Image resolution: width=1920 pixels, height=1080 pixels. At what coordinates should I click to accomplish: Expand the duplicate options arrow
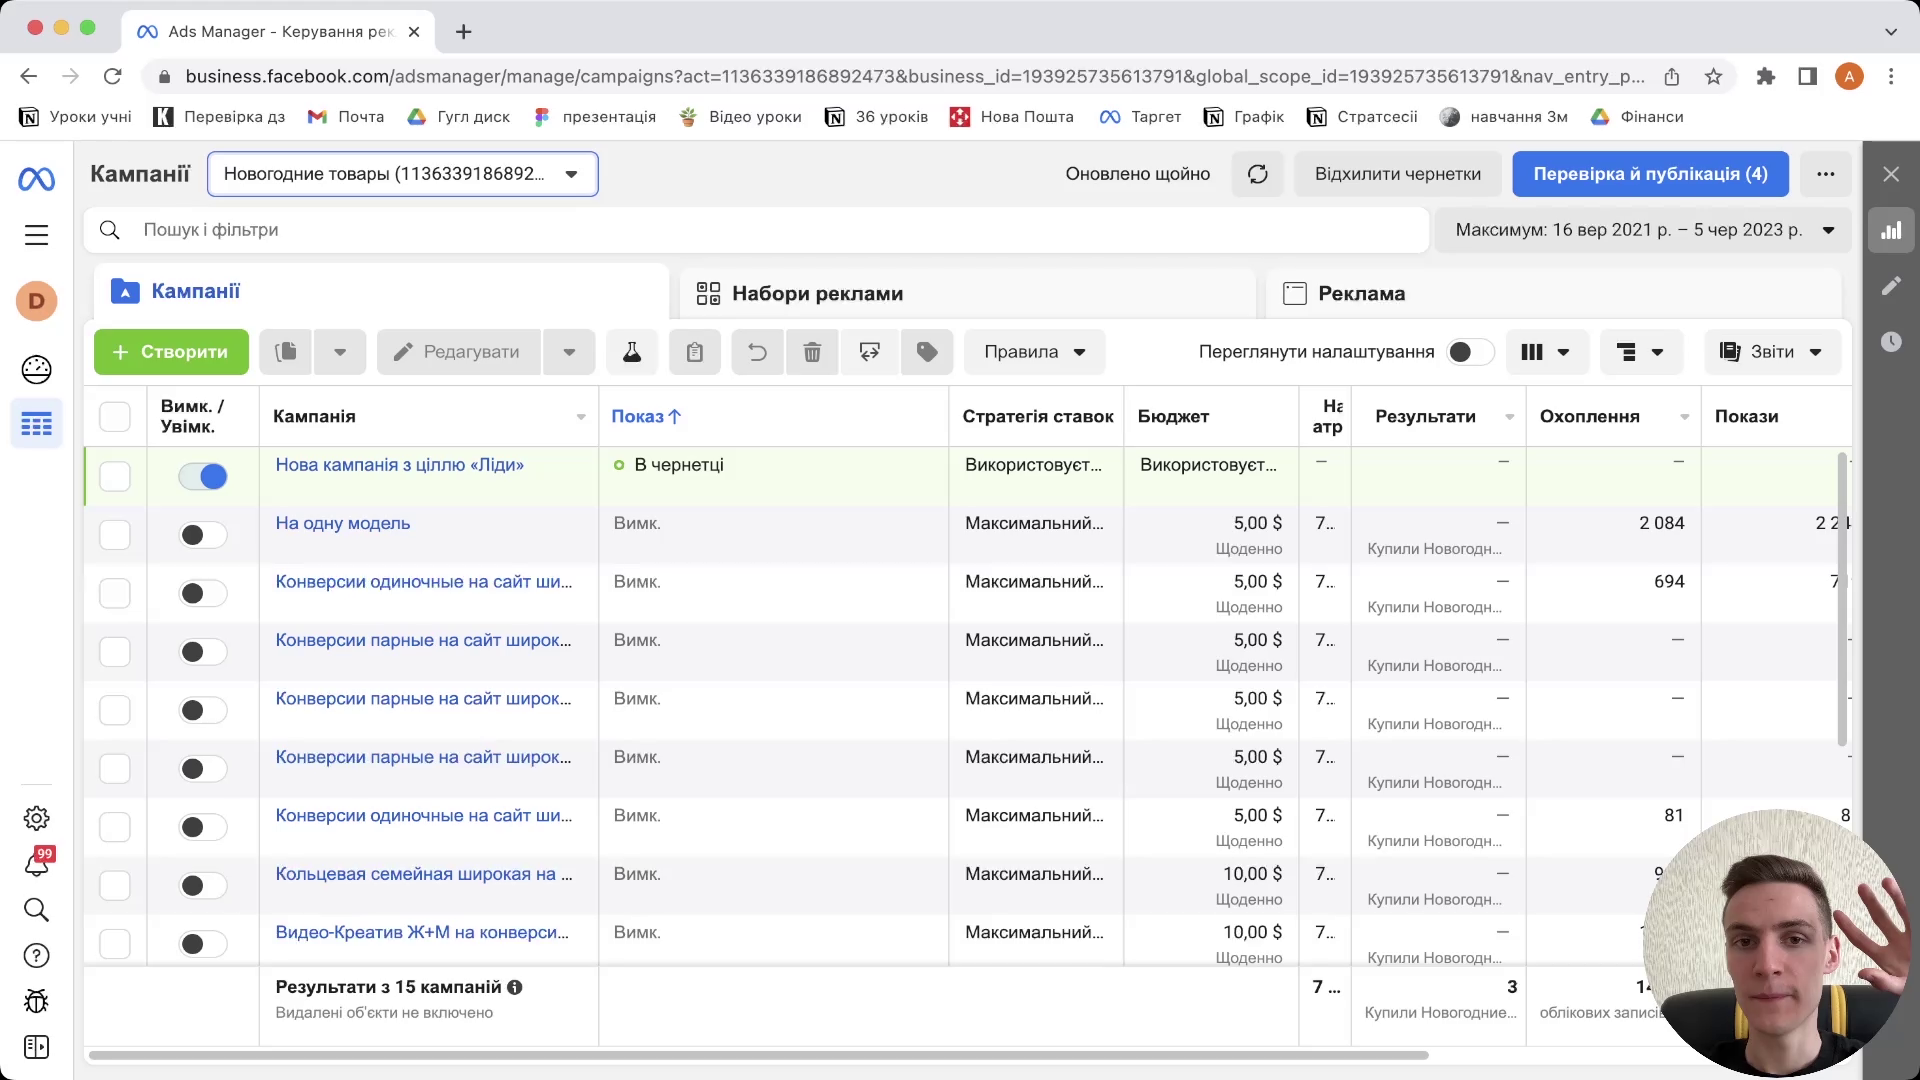pos(340,352)
